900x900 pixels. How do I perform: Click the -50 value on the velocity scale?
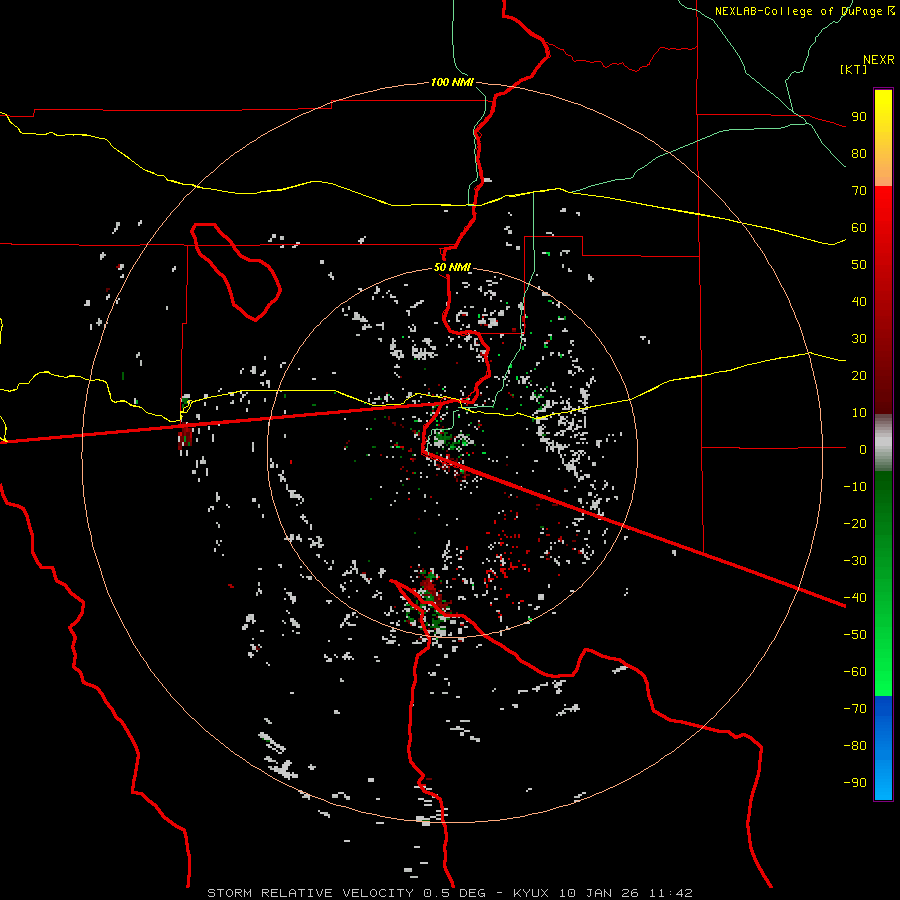pos(855,635)
